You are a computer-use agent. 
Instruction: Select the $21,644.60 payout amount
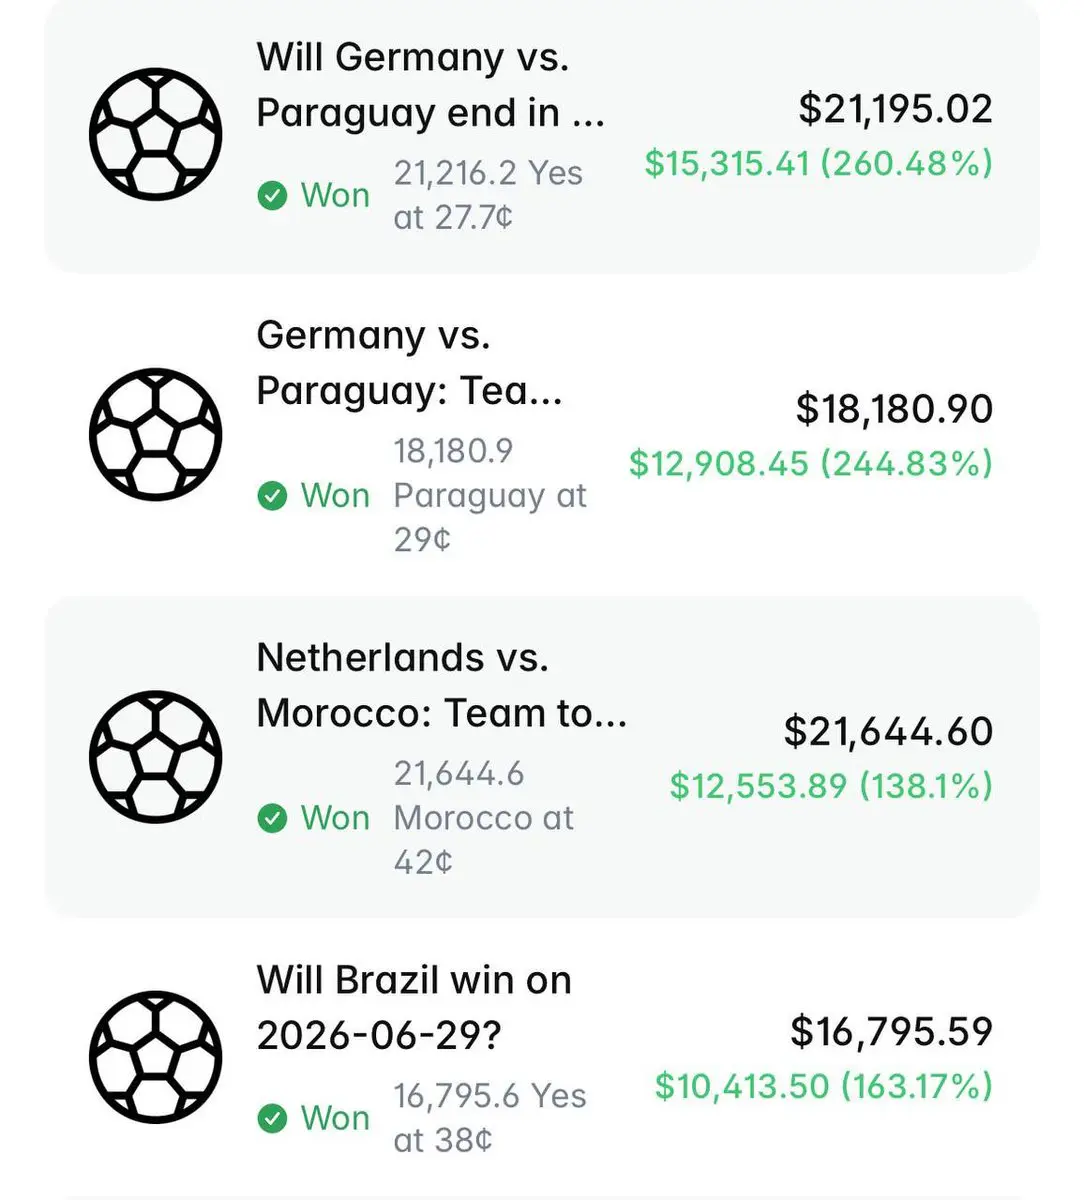[x=888, y=732]
